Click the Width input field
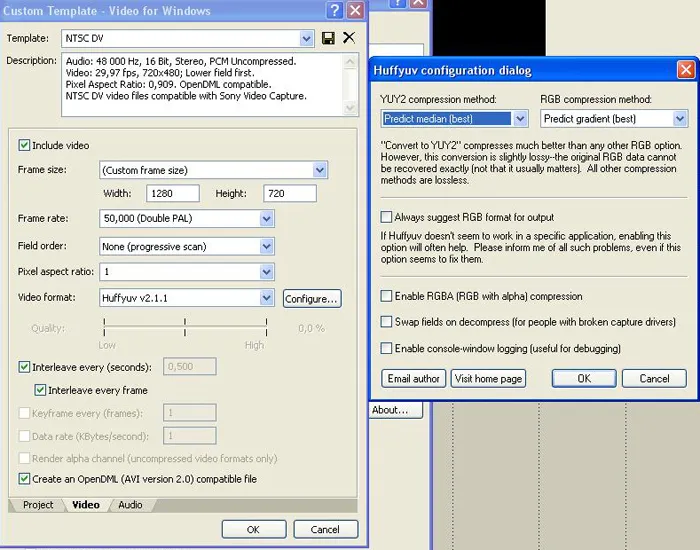Screen dimensions: 700x550 [x=173, y=194]
